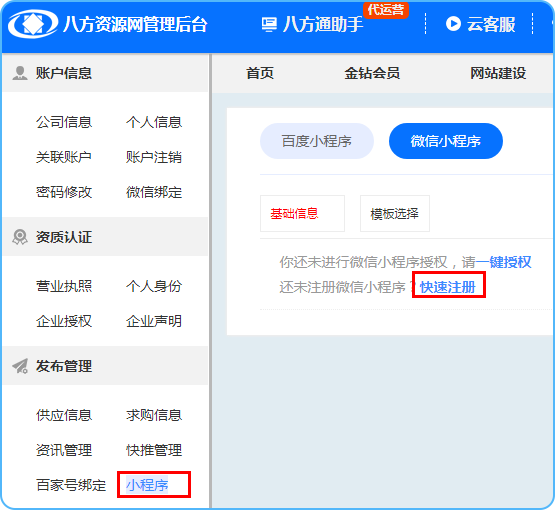Switch to 百度小程序 pill tab

(x=317, y=141)
